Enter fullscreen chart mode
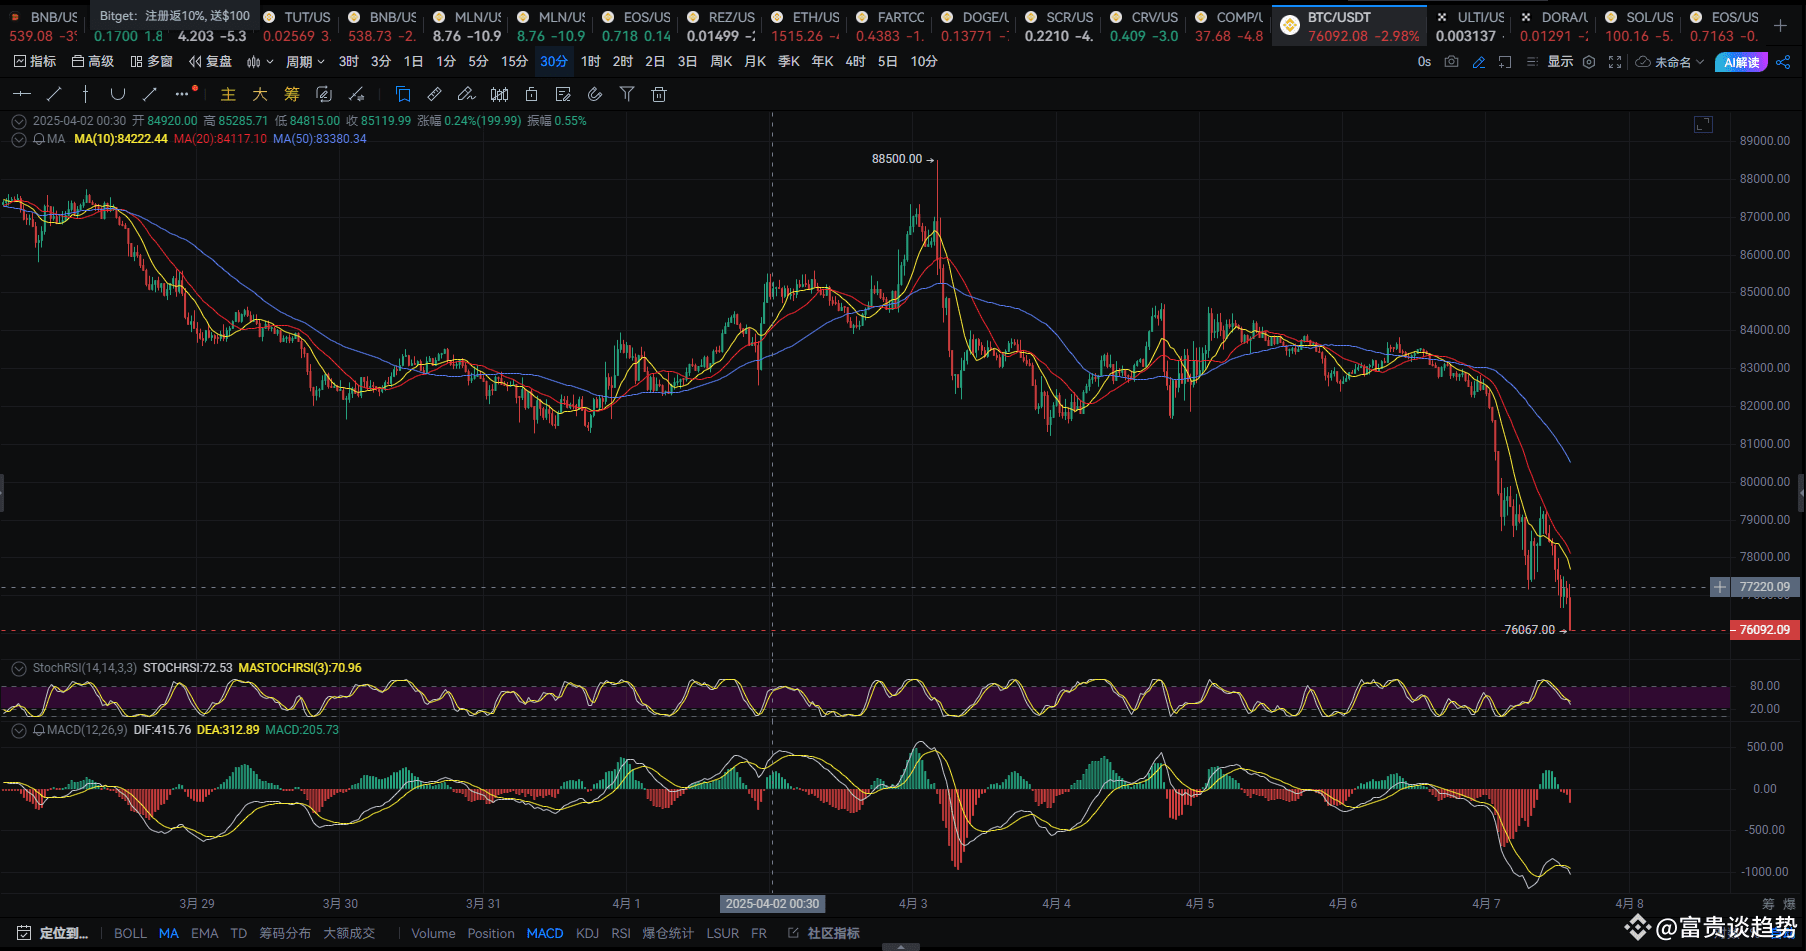Screen dimensions: 1806x951 [x=1614, y=62]
